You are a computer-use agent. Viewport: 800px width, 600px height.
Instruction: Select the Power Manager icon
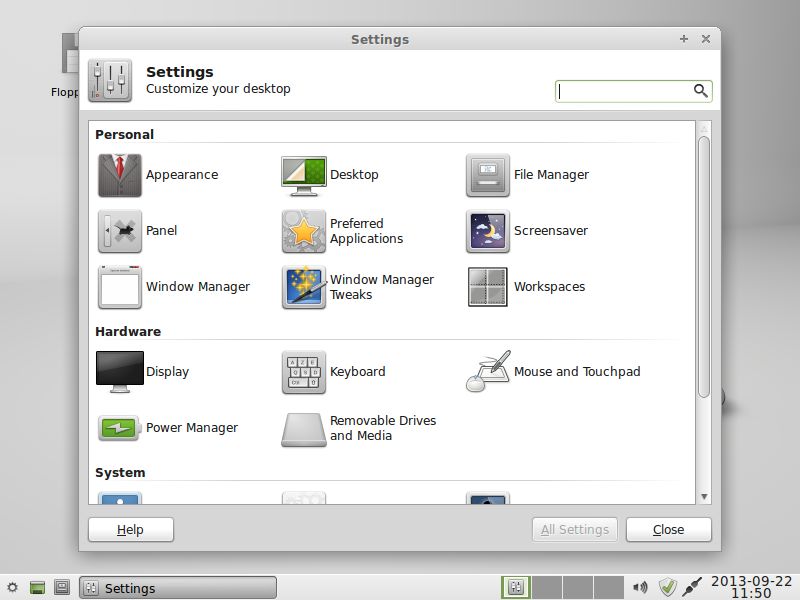point(118,427)
